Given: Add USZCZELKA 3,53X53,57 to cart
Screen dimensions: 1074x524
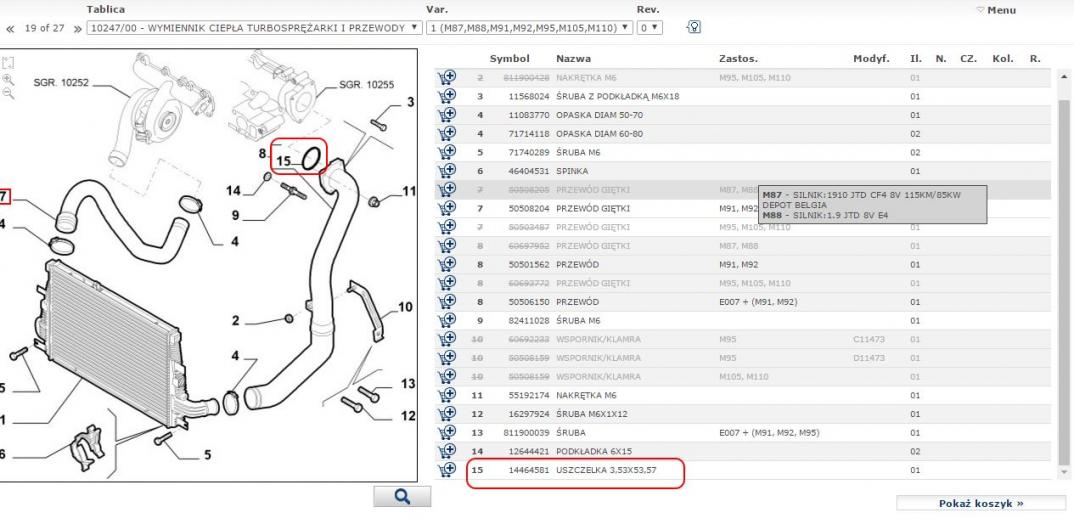Looking at the screenshot, I should pos(447,470).
